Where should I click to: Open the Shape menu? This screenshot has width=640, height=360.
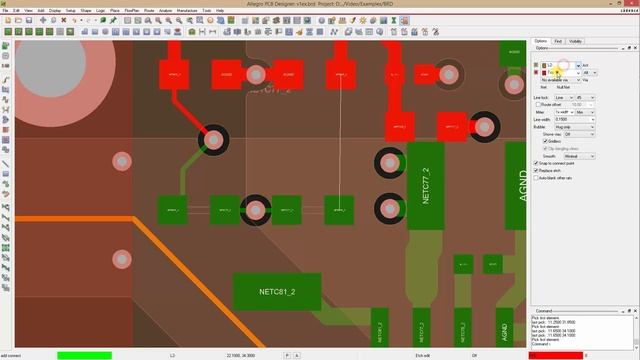86,10
